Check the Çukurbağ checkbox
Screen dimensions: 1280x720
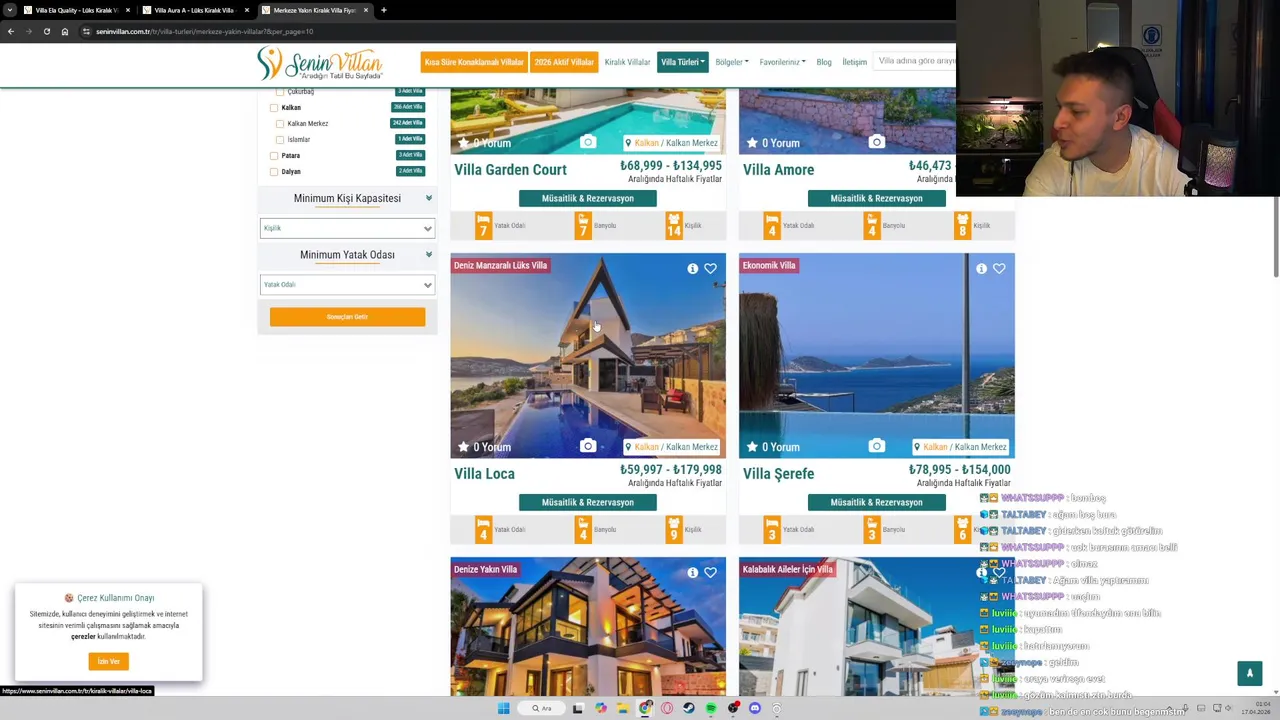(280, 92)
